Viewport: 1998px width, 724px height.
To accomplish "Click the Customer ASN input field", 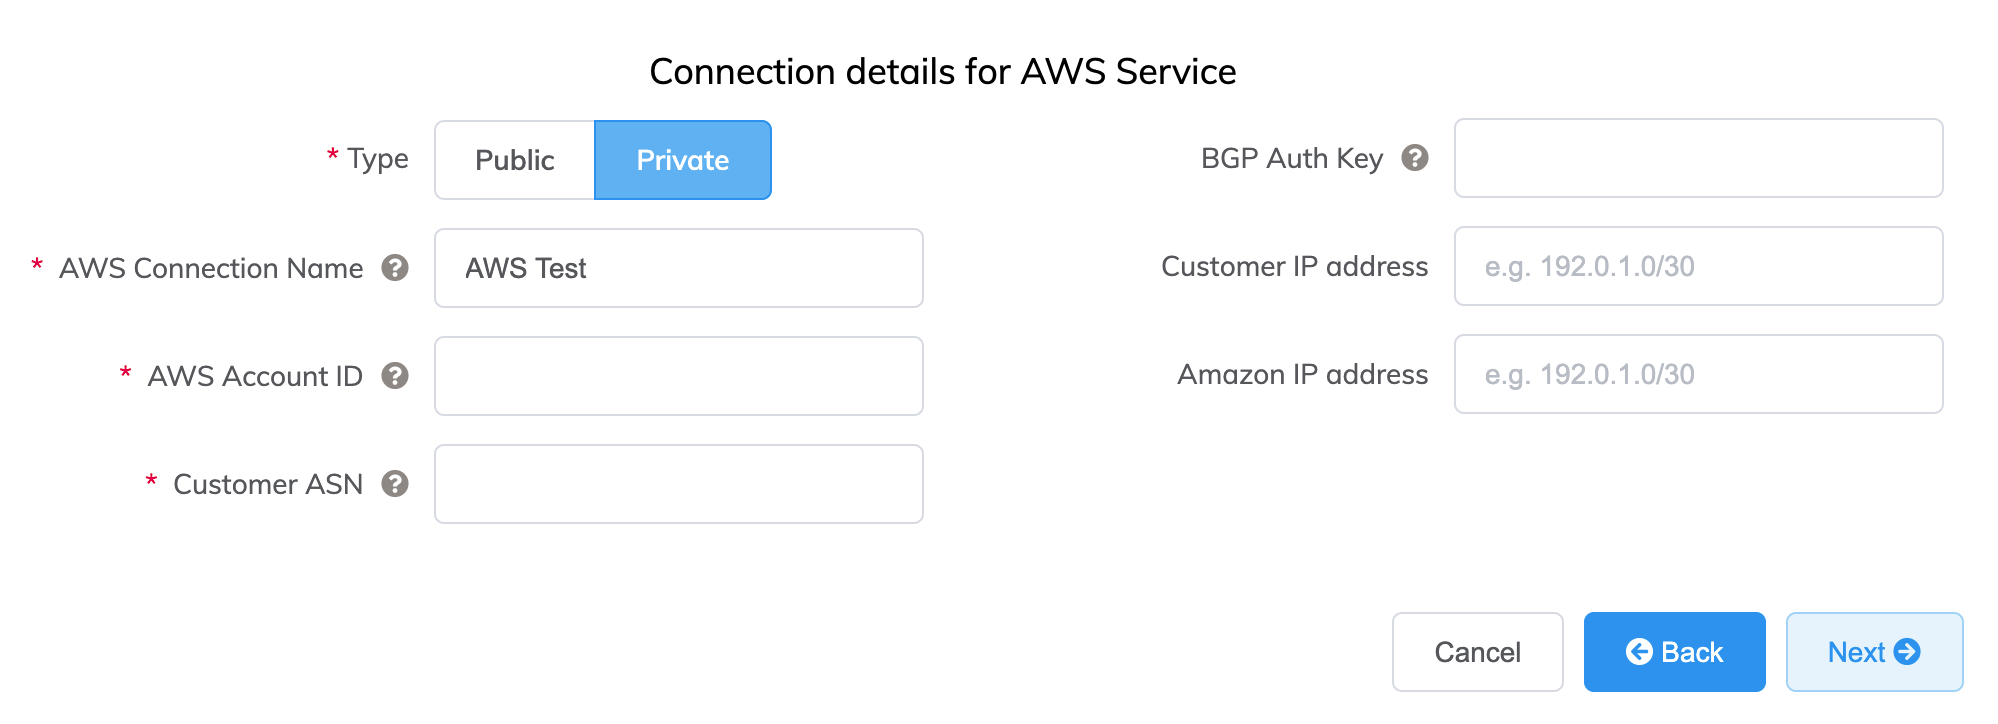I will [x=678, y=483].
